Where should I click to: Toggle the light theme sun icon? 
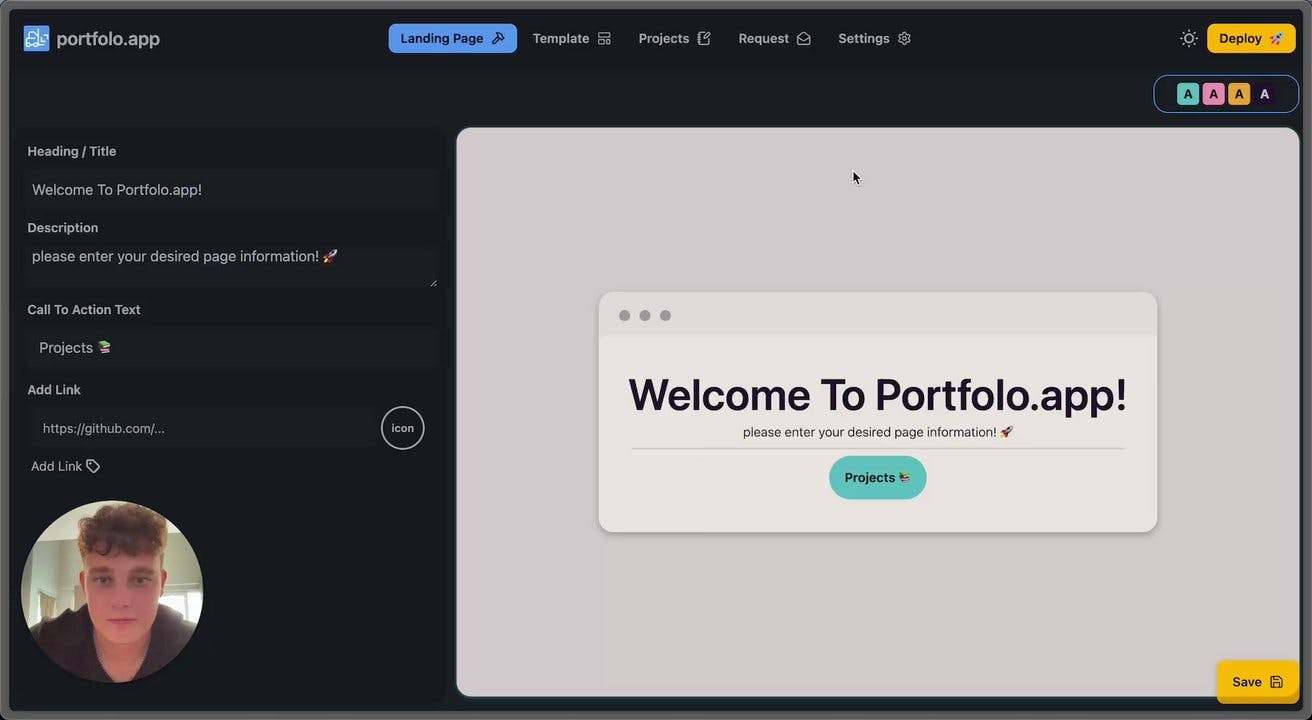(x=1189, y=38)
